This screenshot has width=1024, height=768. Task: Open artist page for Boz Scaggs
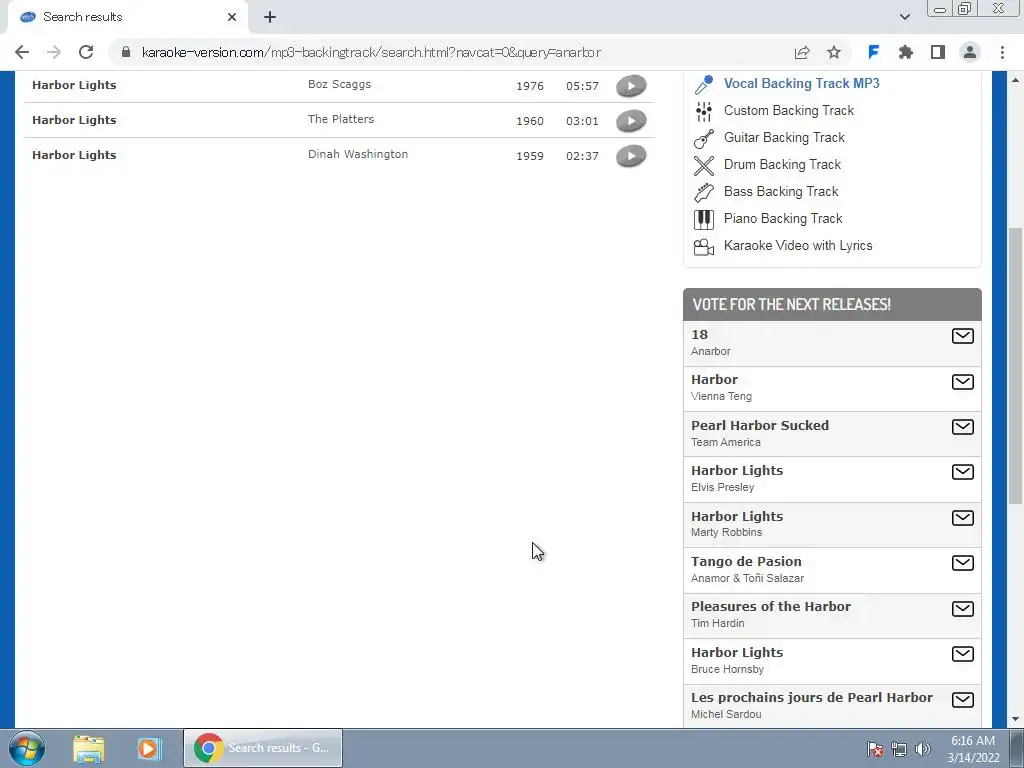(x=340, y=84)
